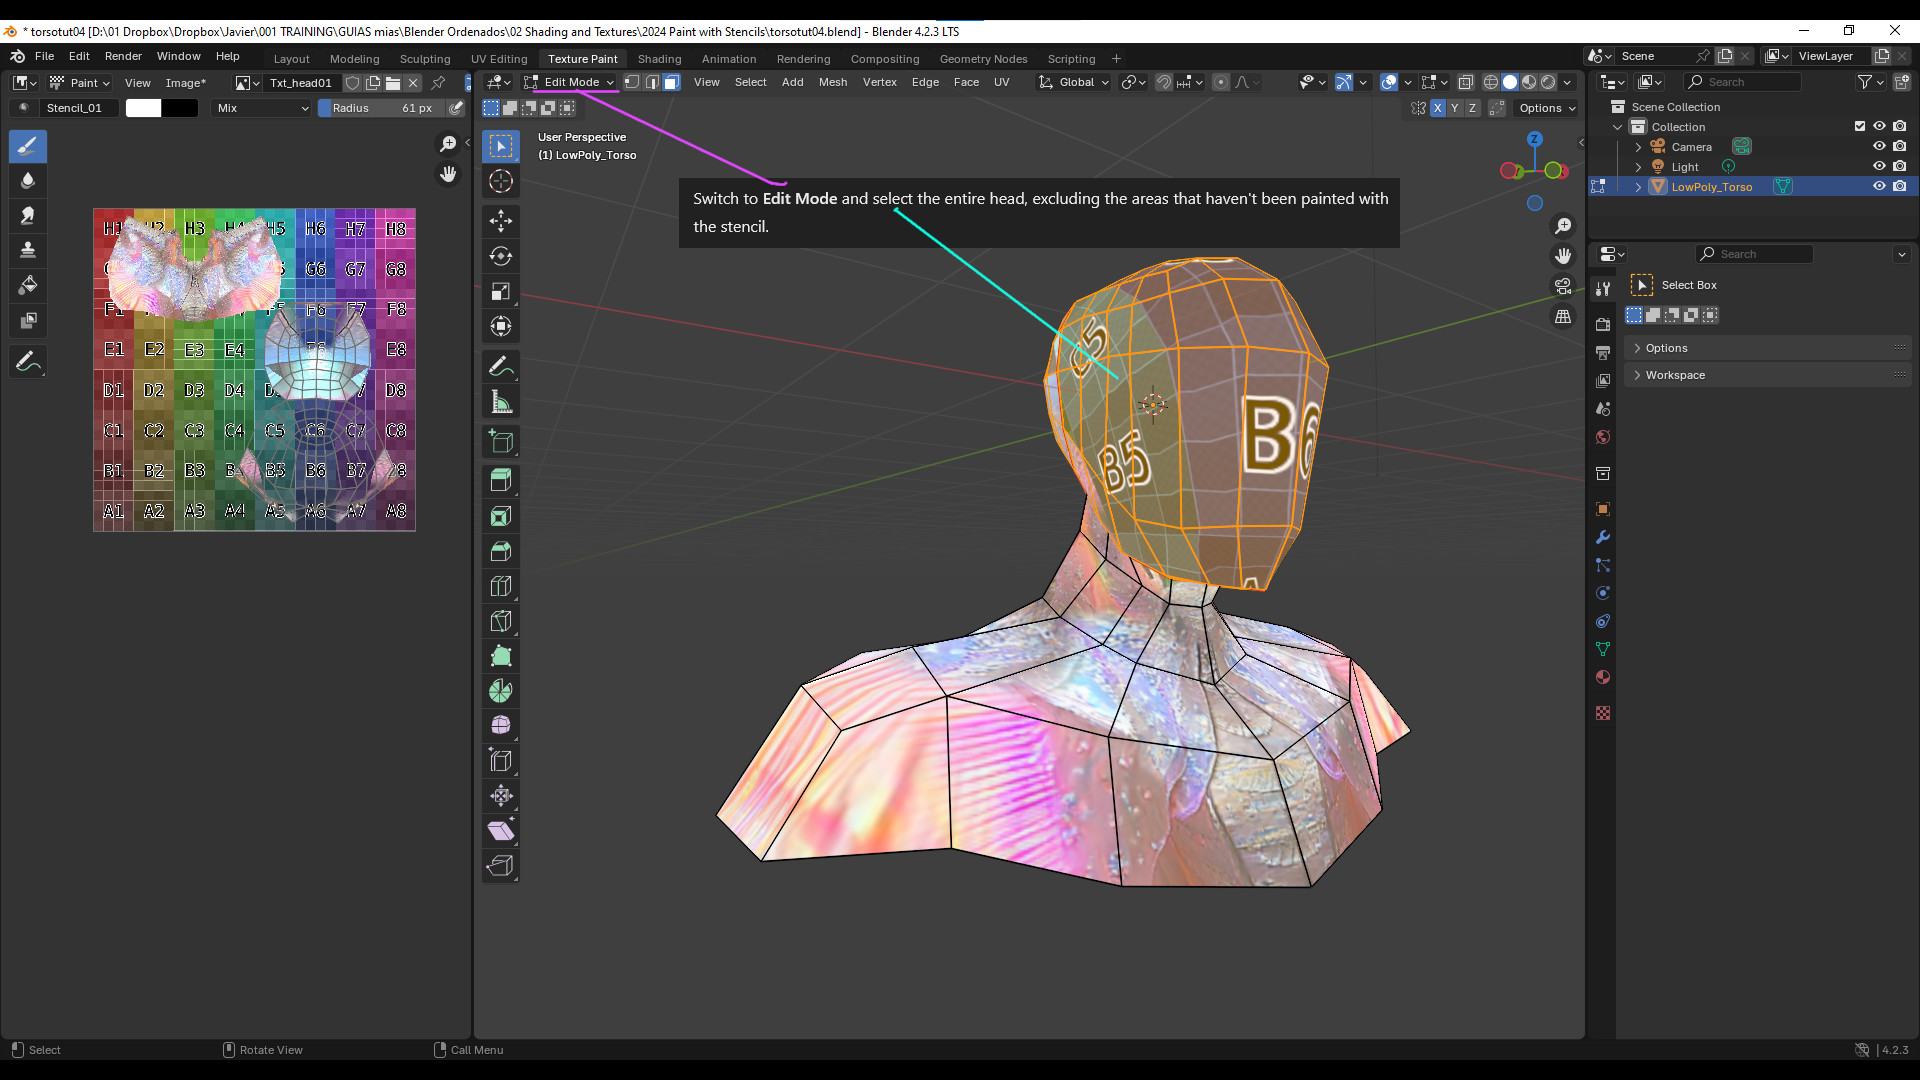Switch to the UV Editing workspace tab

(499, 59)
